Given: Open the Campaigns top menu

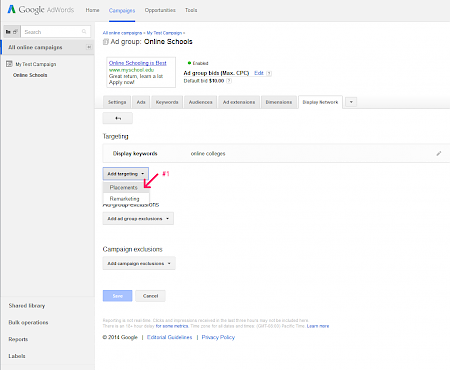Looking at the screenshot, I should coord(122,11).
